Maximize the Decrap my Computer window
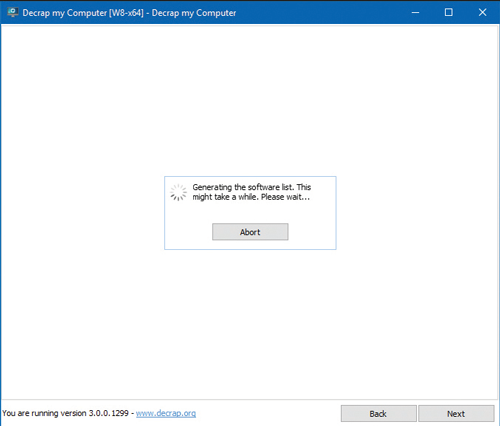 click(449, 13)
